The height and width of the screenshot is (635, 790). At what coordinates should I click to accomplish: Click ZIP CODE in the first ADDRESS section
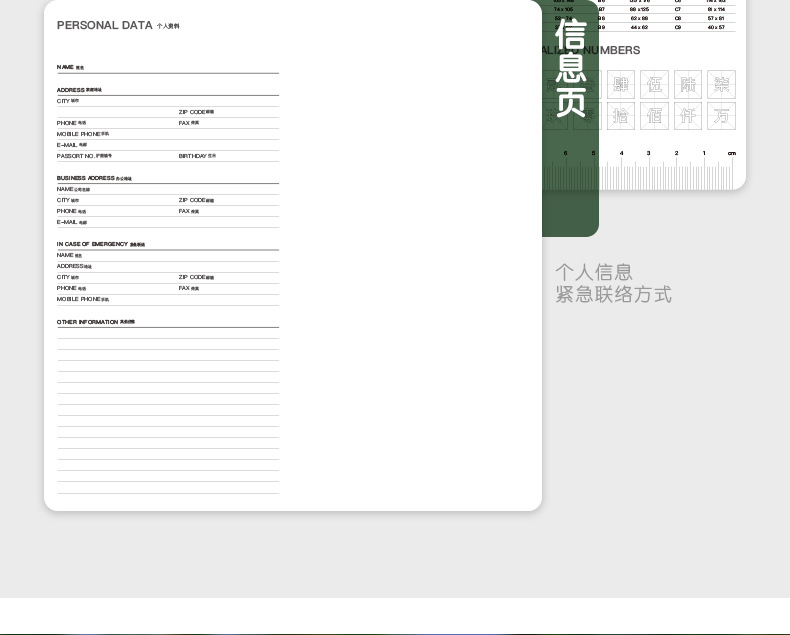[196, 112]
